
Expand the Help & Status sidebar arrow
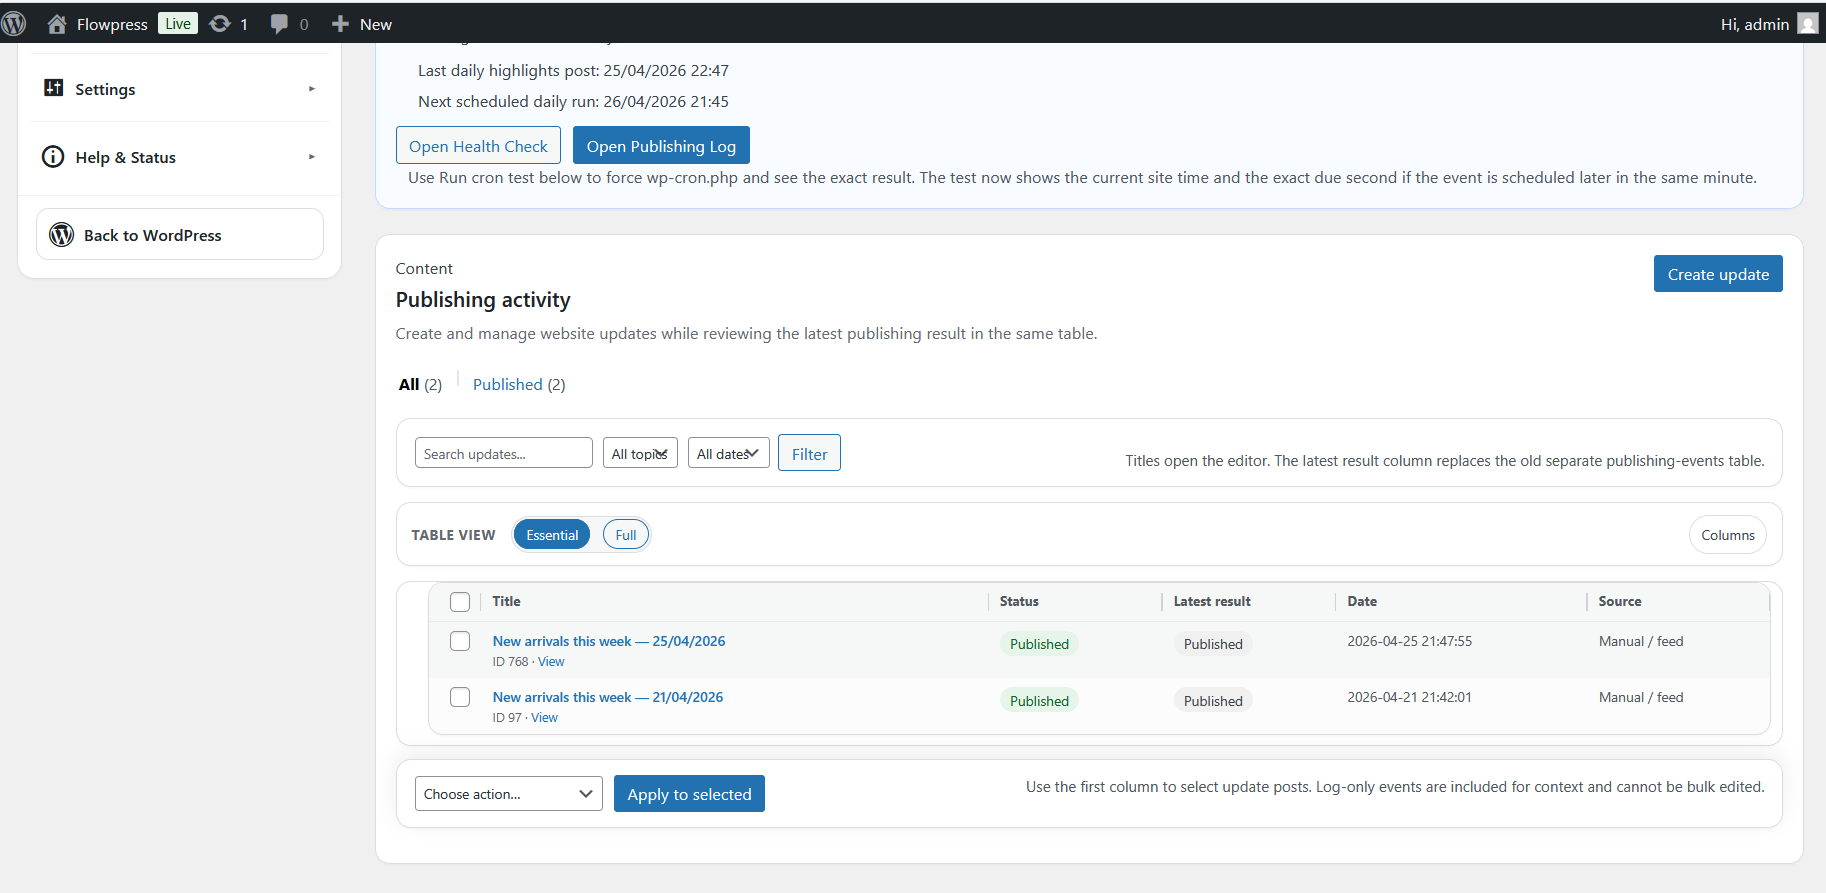pos(312,157)
